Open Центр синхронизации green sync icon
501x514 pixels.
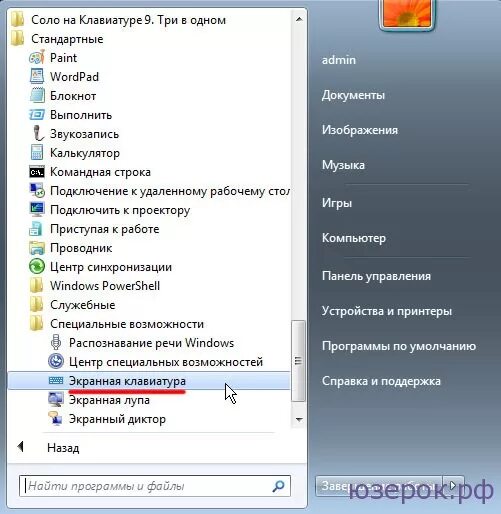[37, 267]
